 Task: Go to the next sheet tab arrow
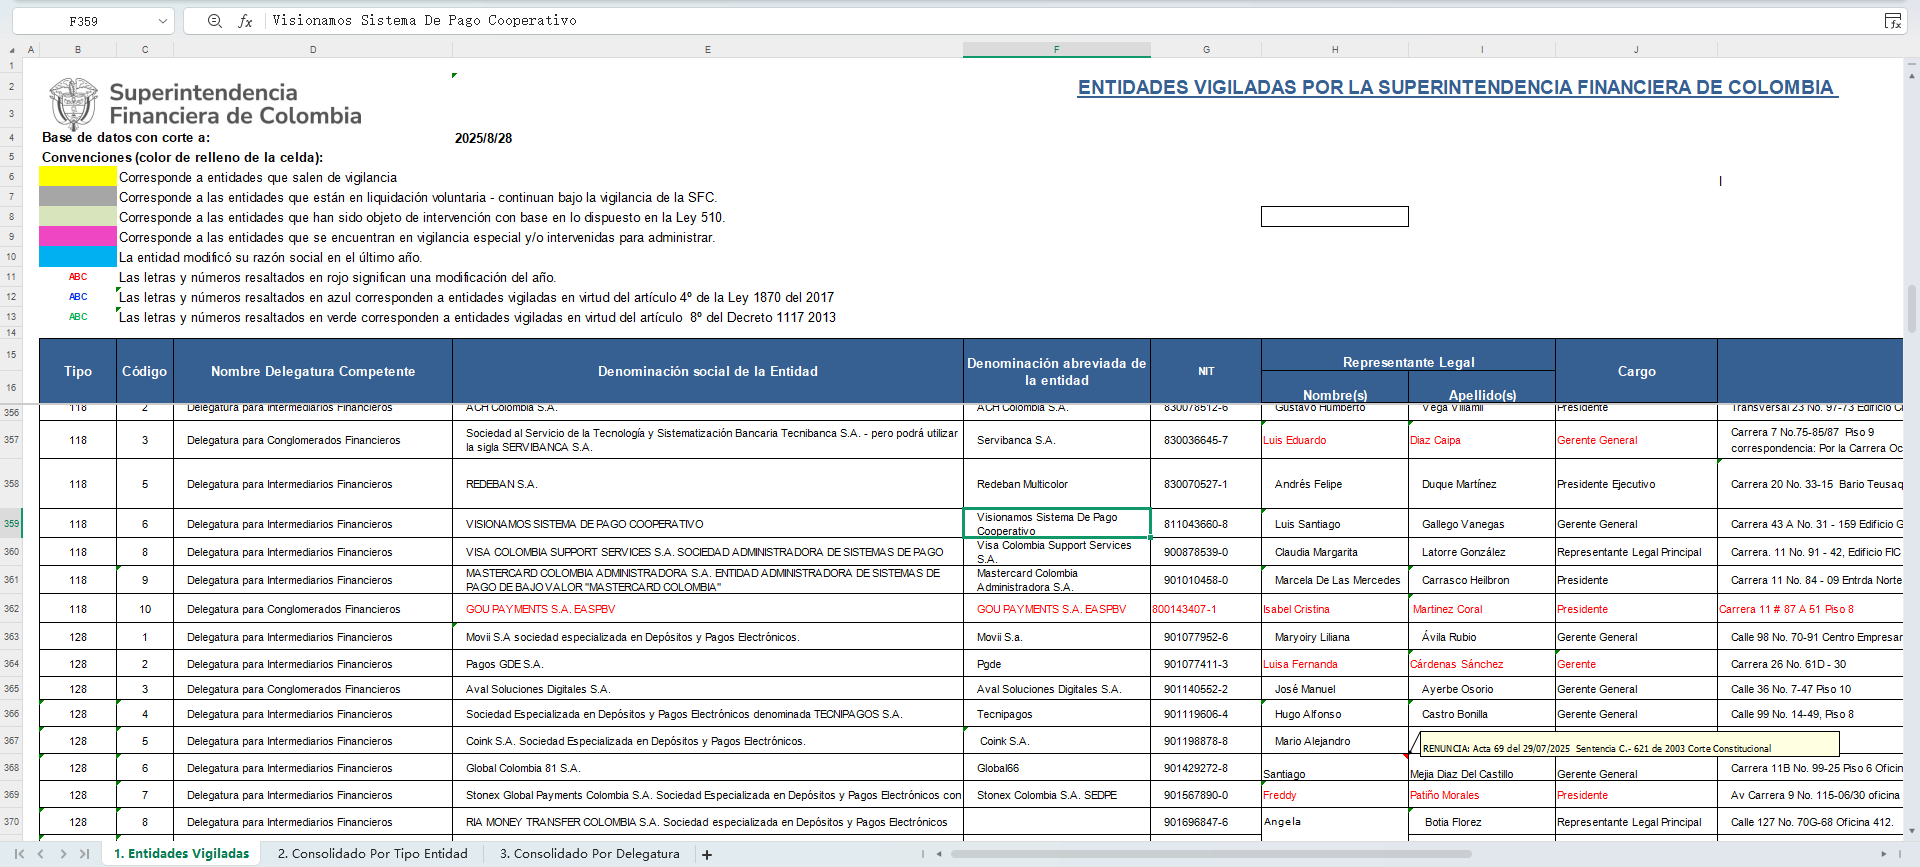63,854
